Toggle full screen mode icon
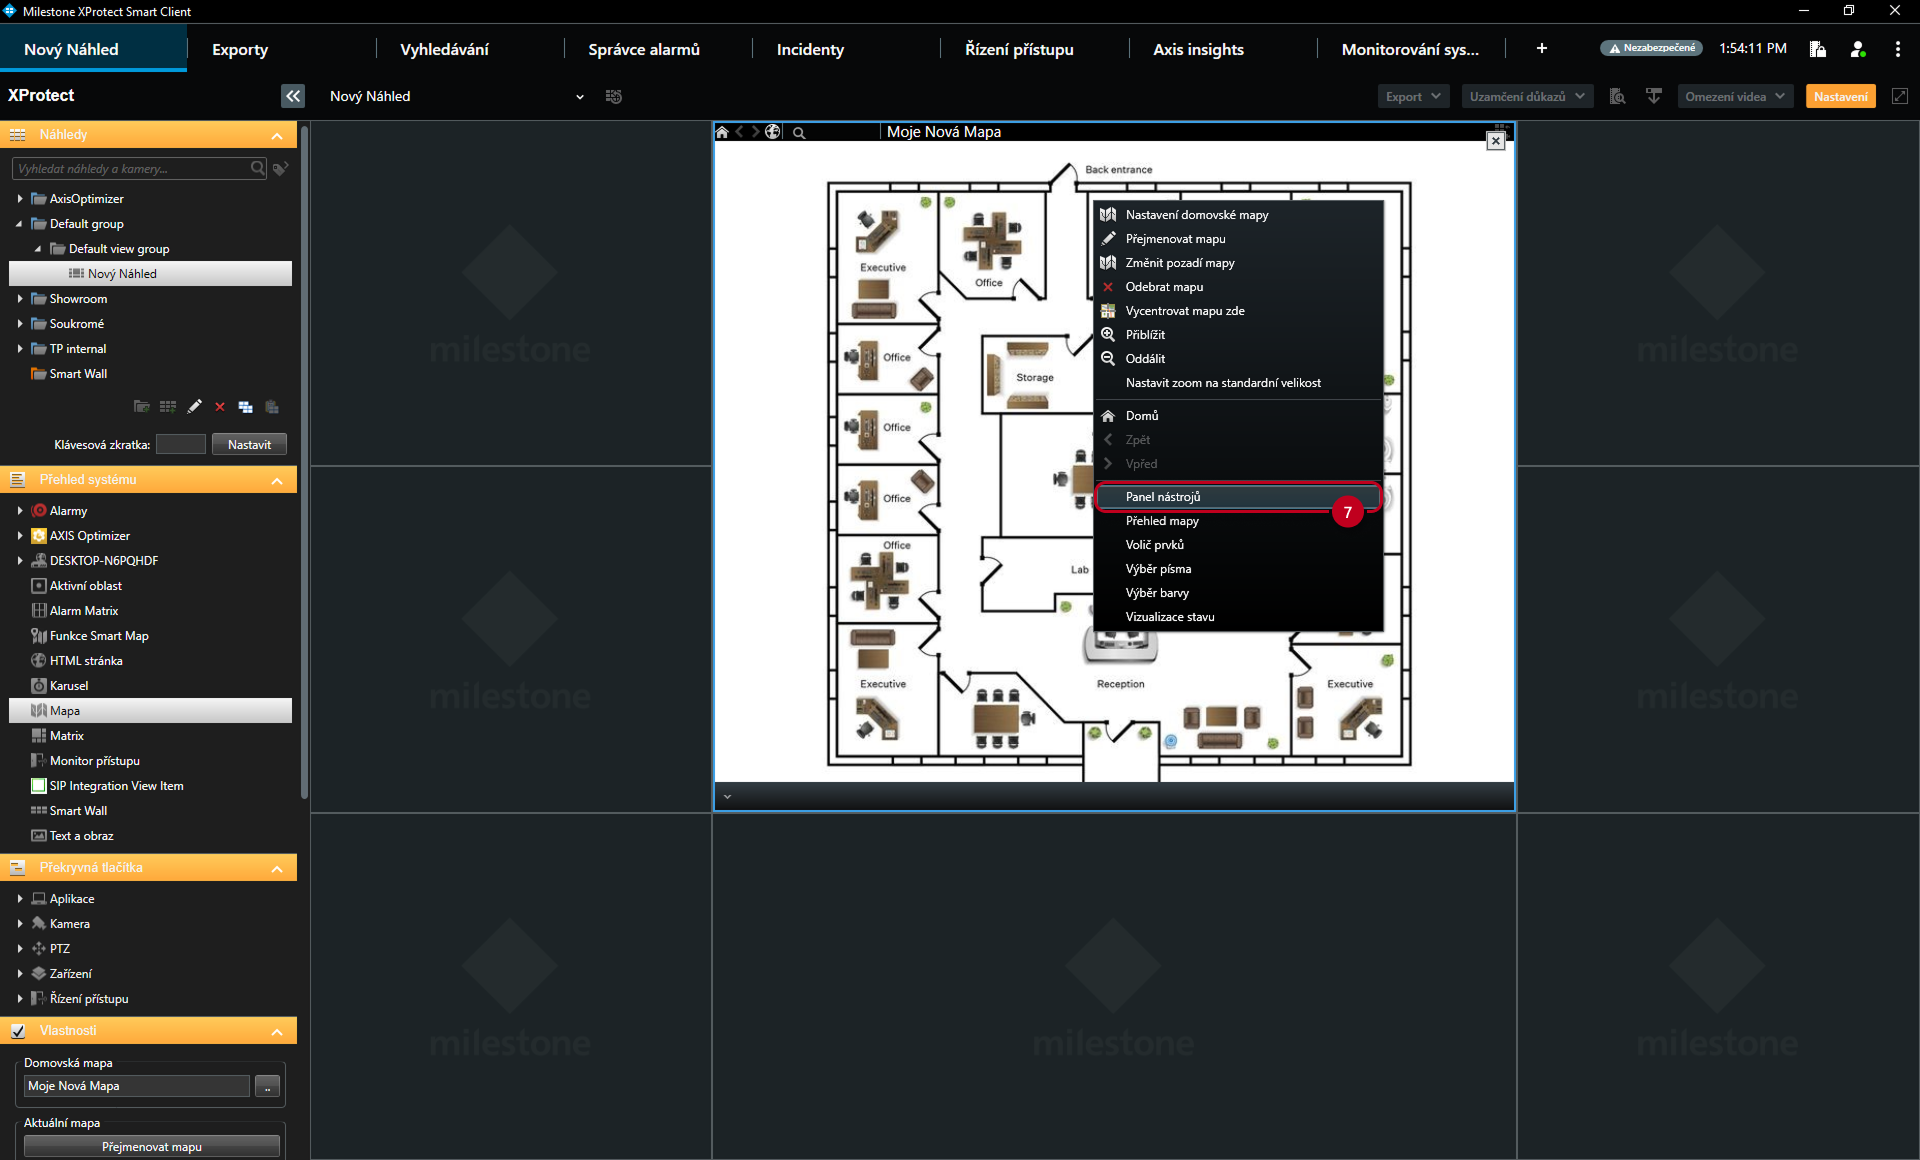 pyautogui.click(x=1900, y=96)
